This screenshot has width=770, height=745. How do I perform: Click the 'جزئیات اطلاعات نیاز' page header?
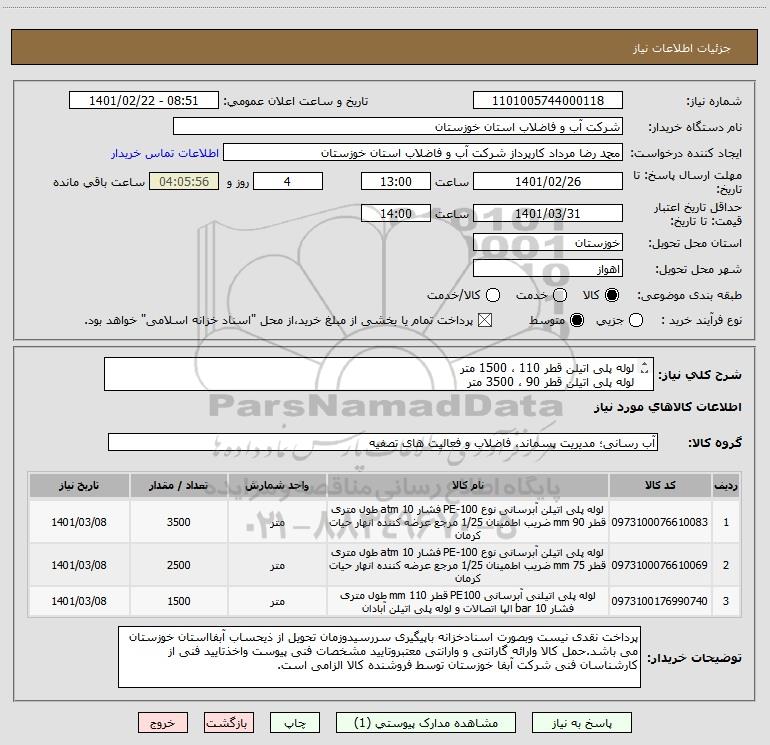[x=681, y=48]
